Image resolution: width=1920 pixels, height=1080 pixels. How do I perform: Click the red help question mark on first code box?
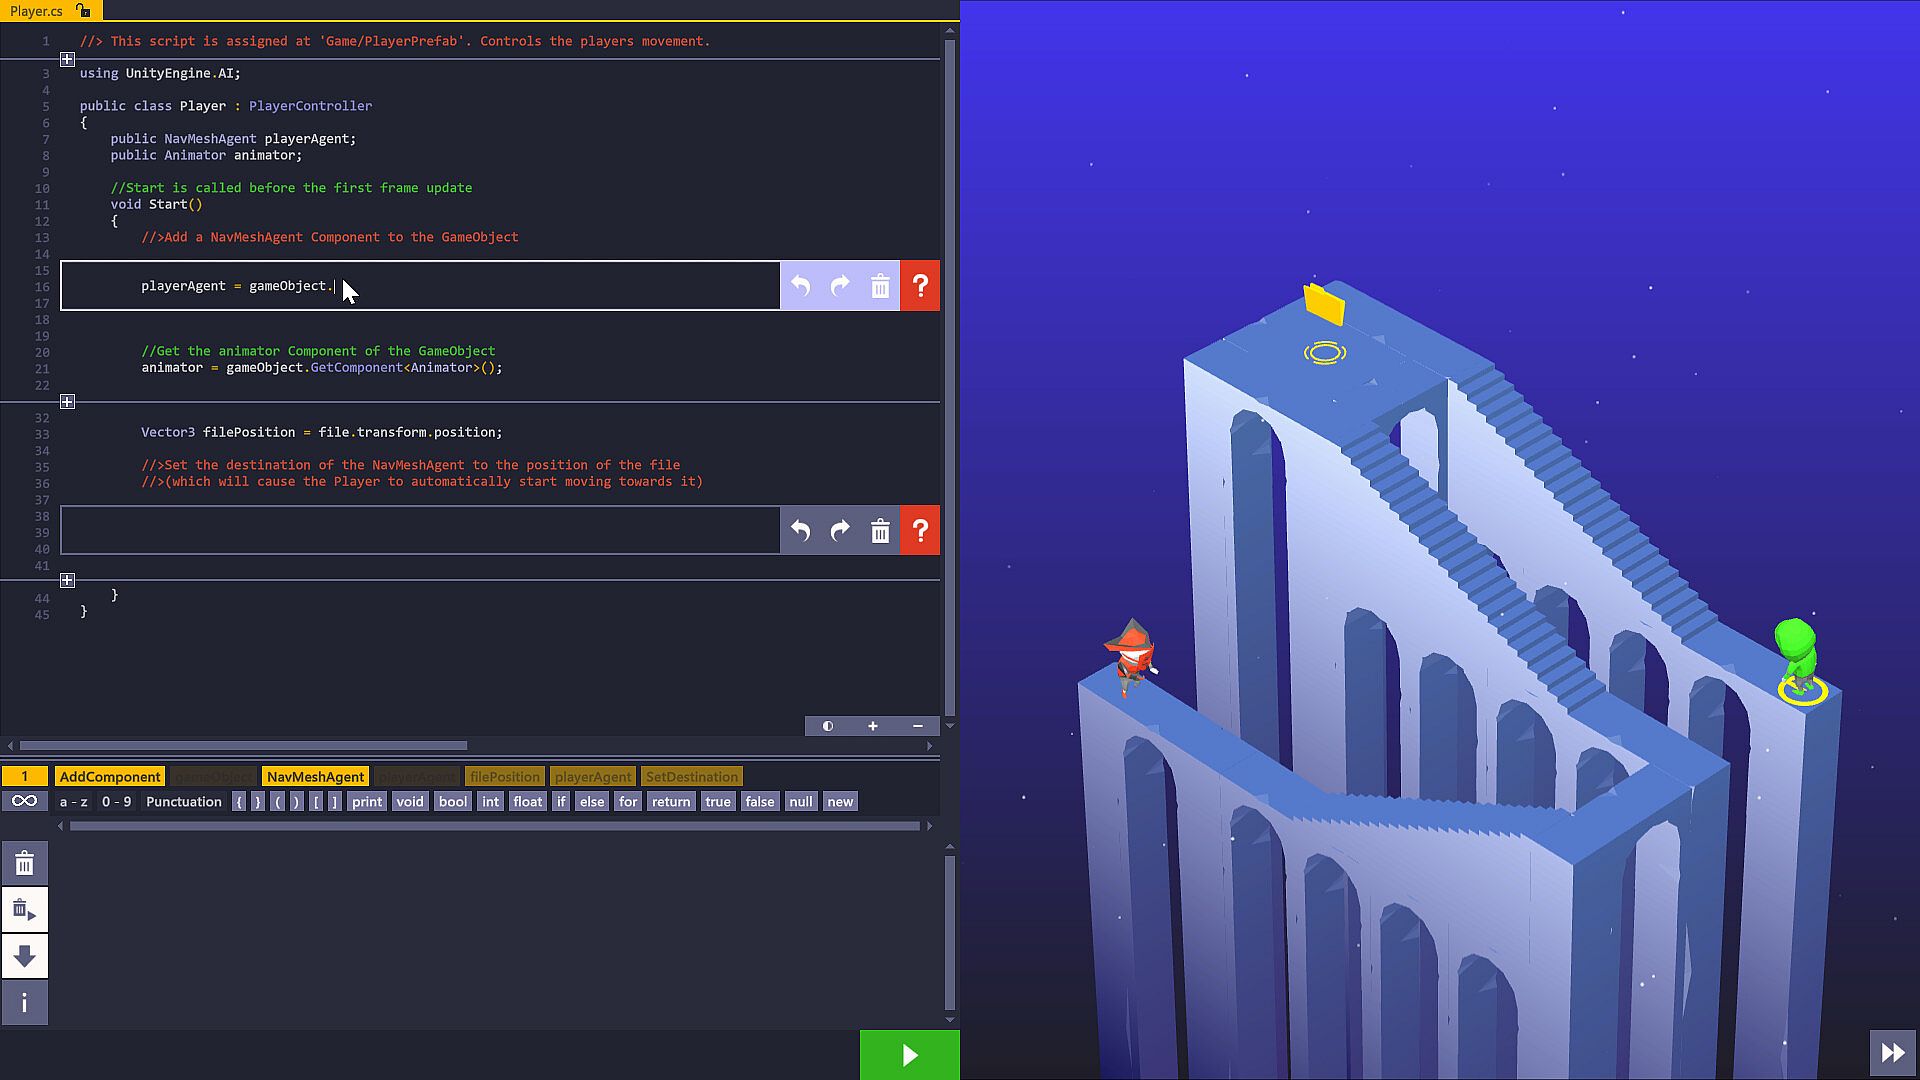(x=920, y=286)
